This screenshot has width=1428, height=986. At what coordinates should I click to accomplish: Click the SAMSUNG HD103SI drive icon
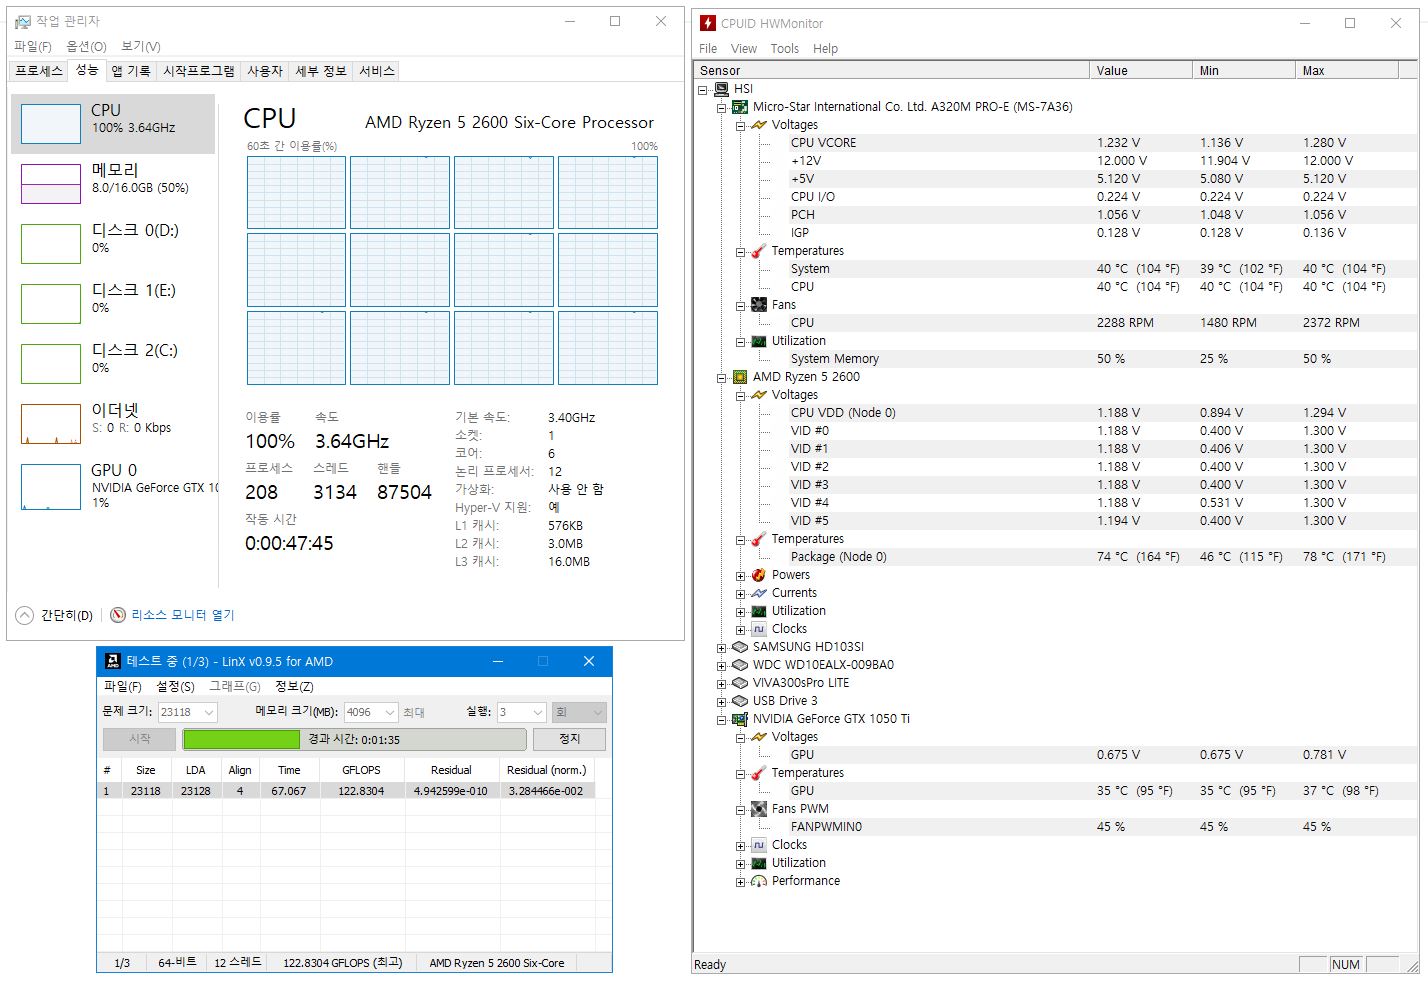click(740, 647)
